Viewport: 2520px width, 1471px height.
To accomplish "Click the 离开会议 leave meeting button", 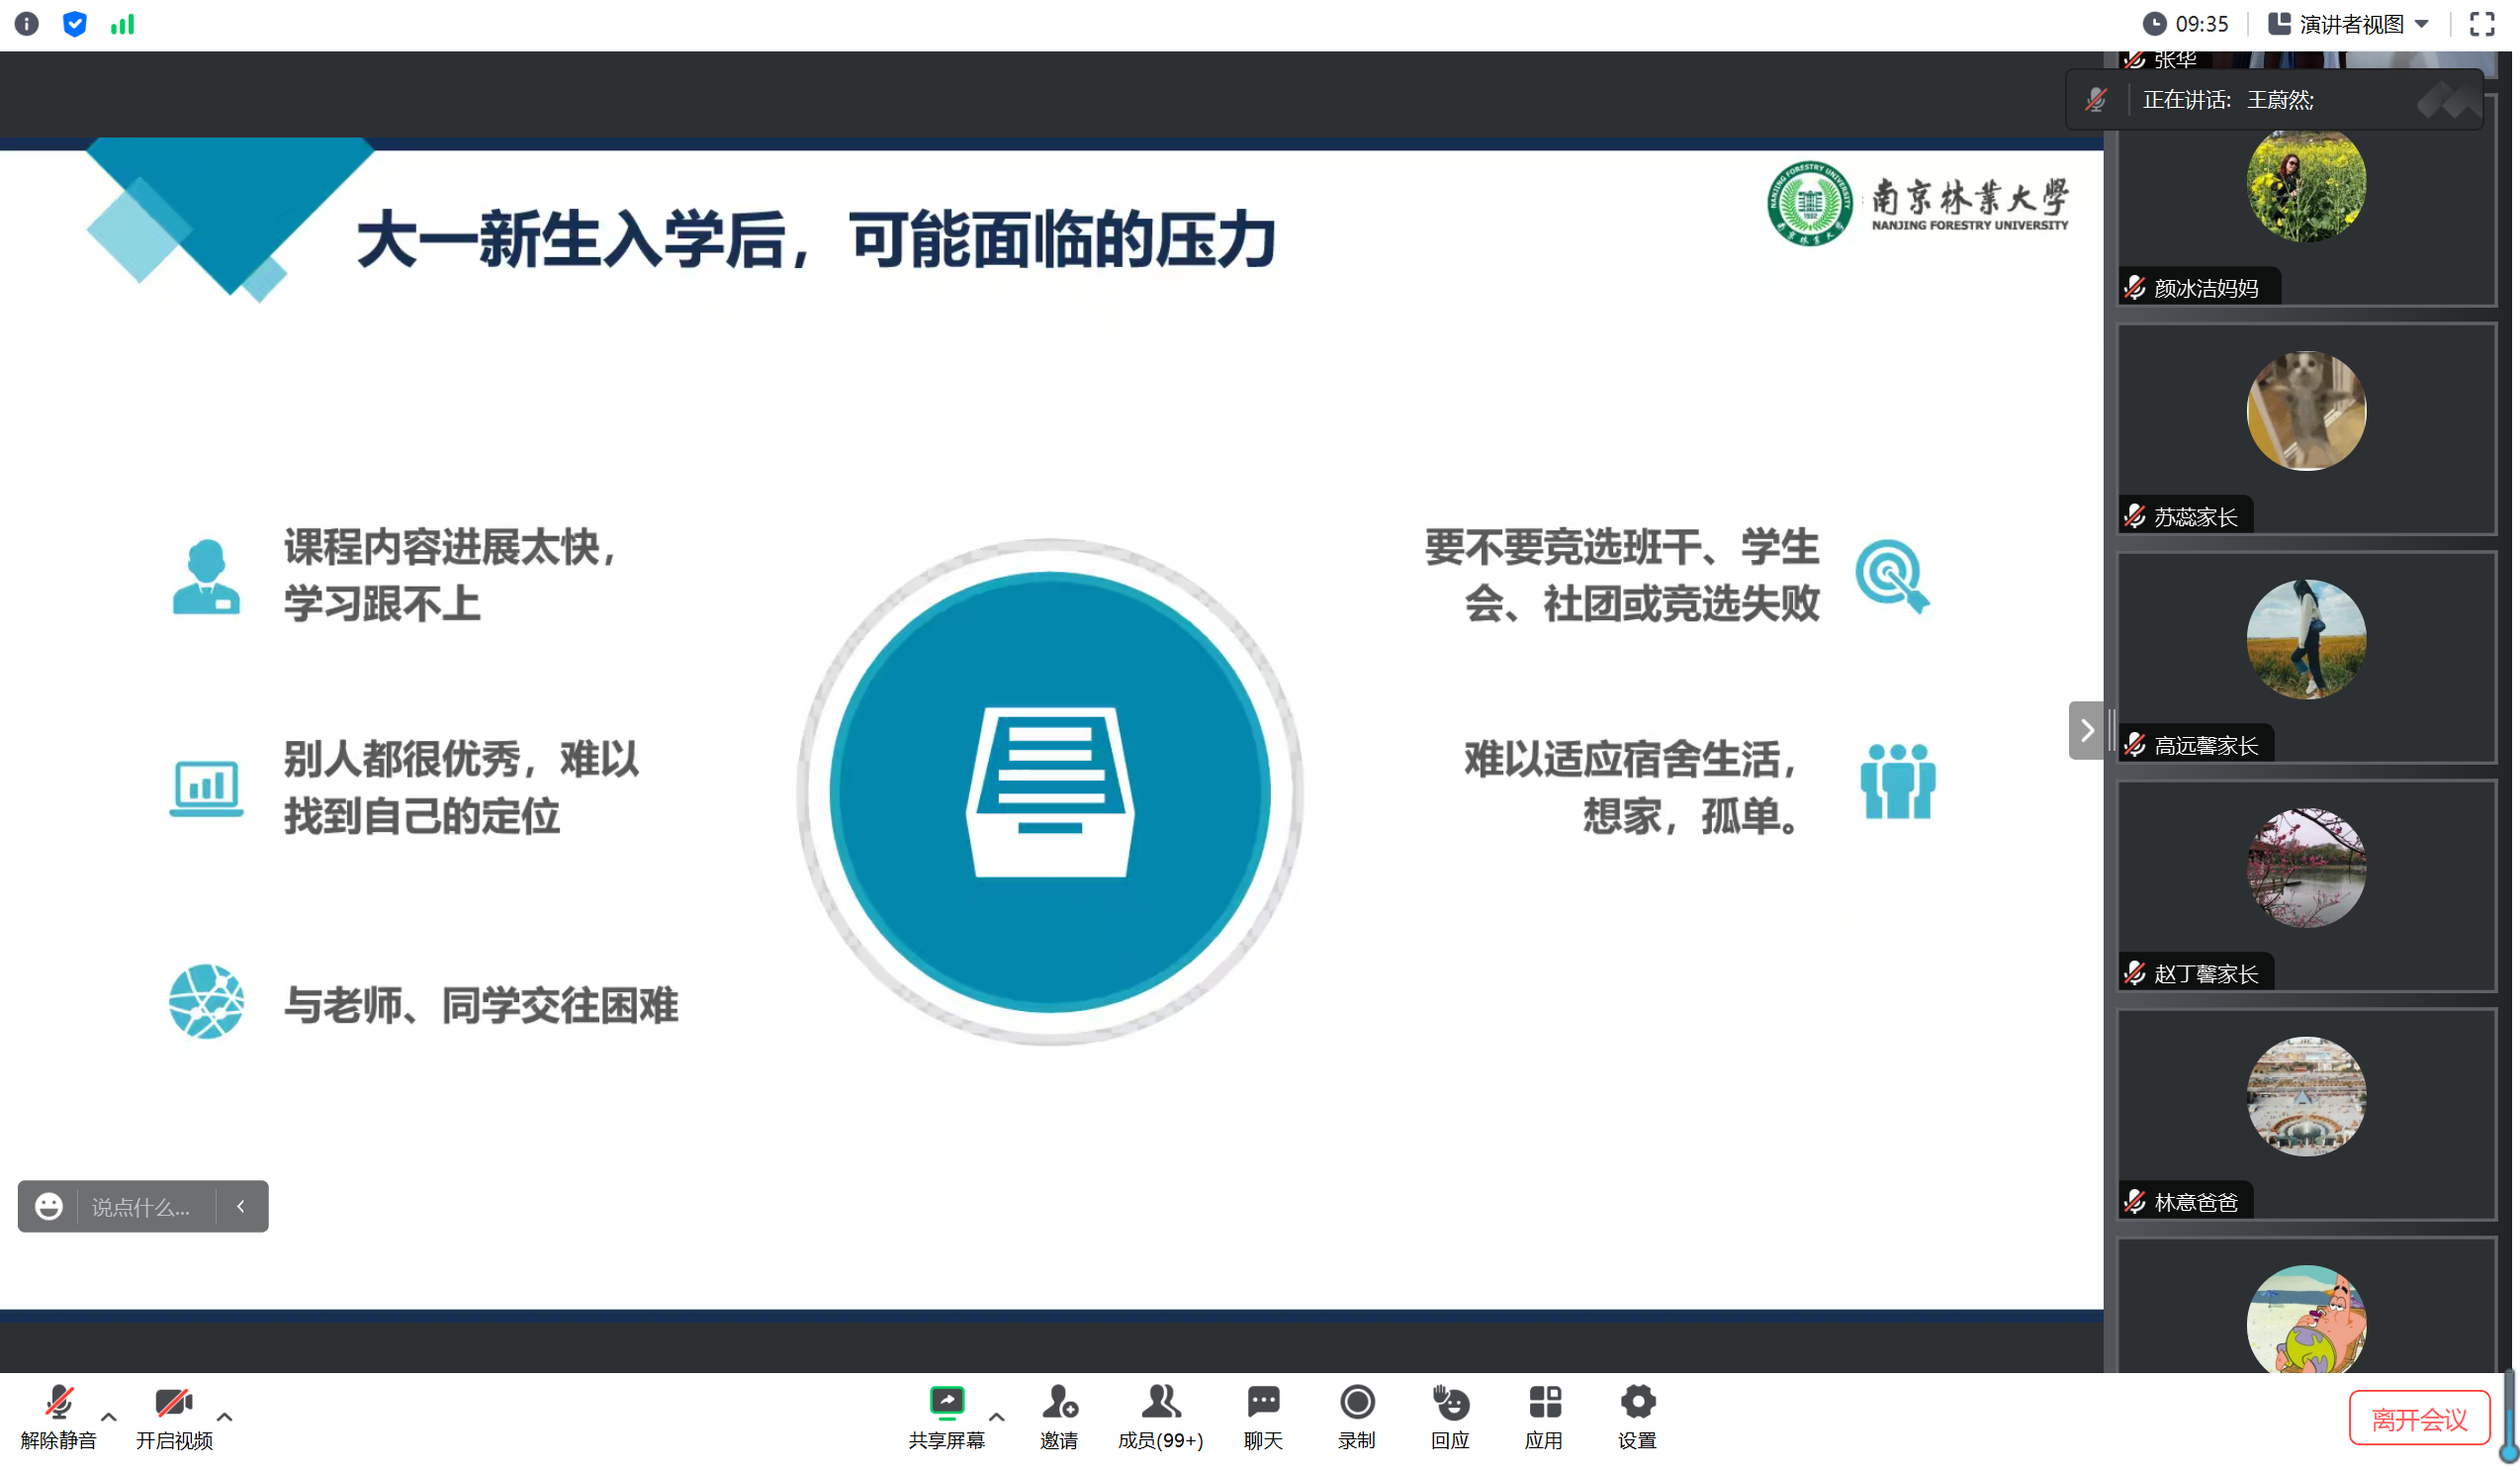I will [x=2418, y=1418].
